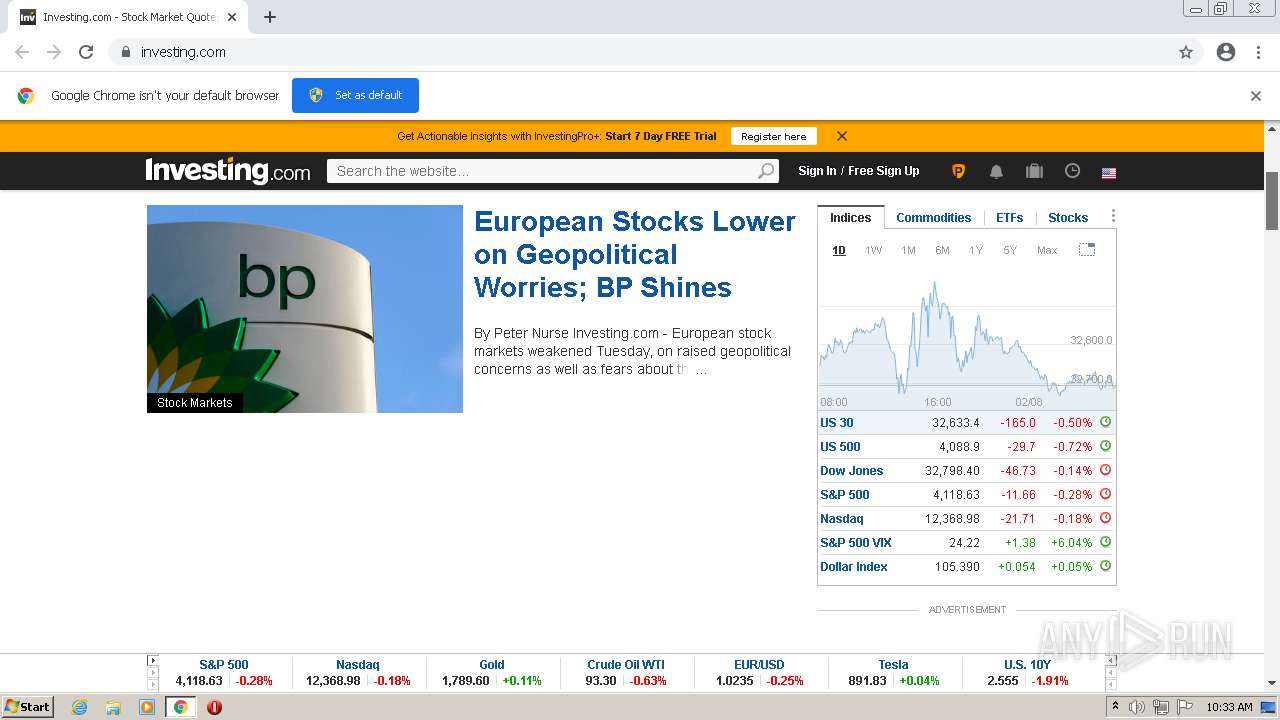Select the 1M chart timeframe
The image size is (1280, 720).
click(x=908, y=250)
